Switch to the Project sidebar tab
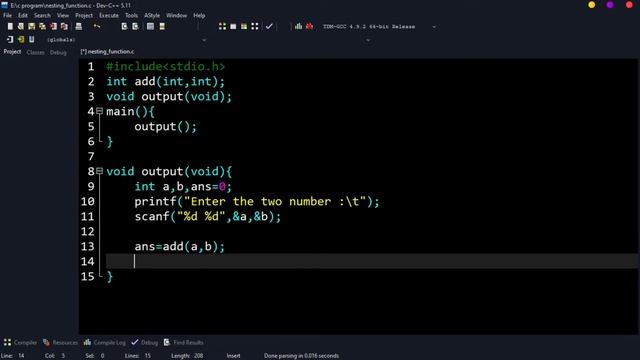 click(12, 52)
